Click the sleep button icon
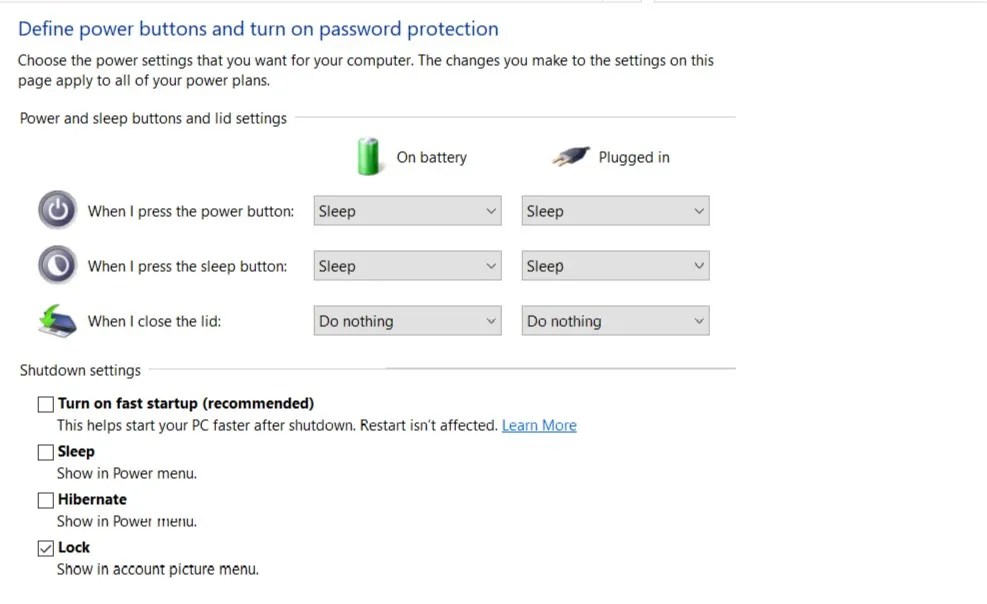The image size is (987, 604). point(57,264)
